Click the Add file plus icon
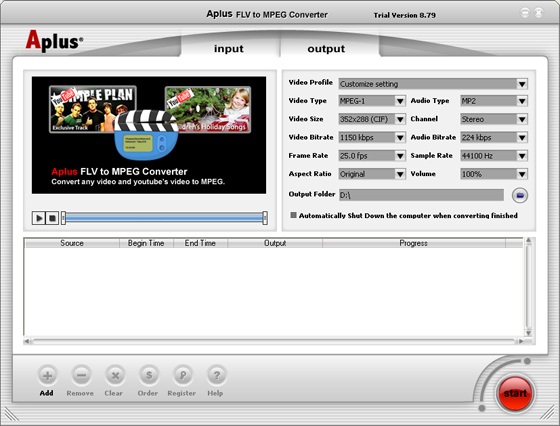 coord(47,375)
